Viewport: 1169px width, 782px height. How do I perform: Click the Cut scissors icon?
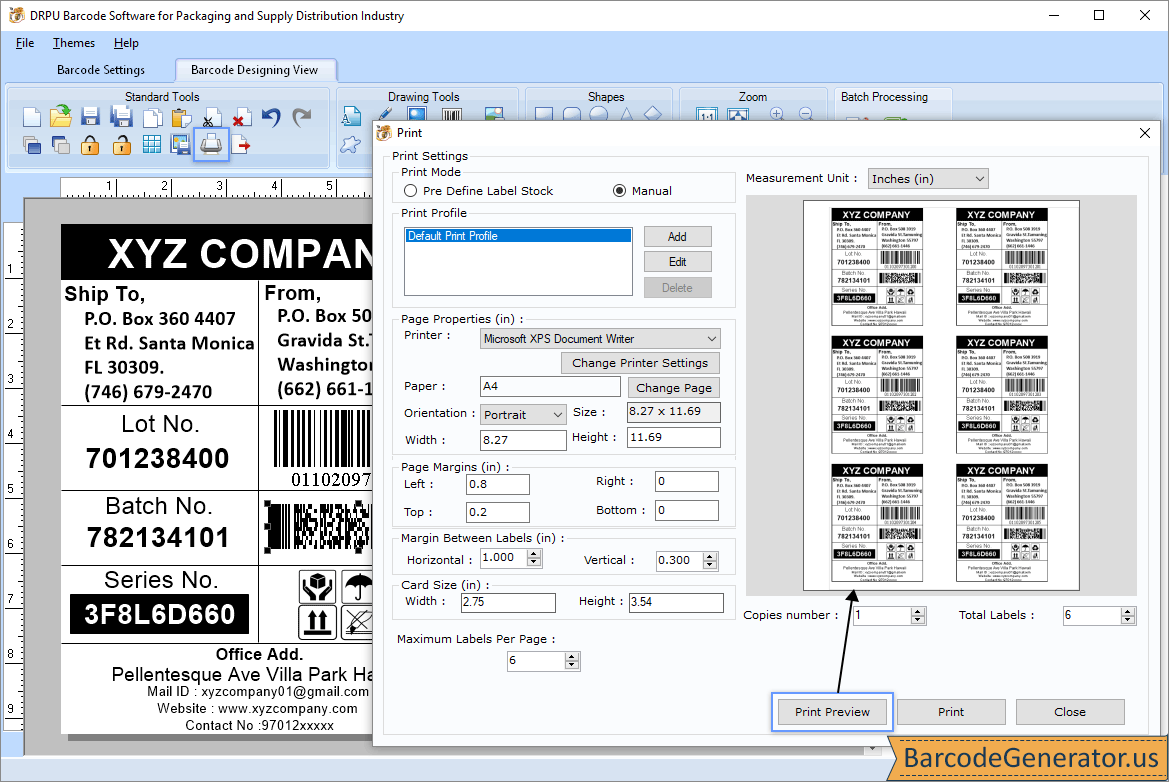click(211, 119)
